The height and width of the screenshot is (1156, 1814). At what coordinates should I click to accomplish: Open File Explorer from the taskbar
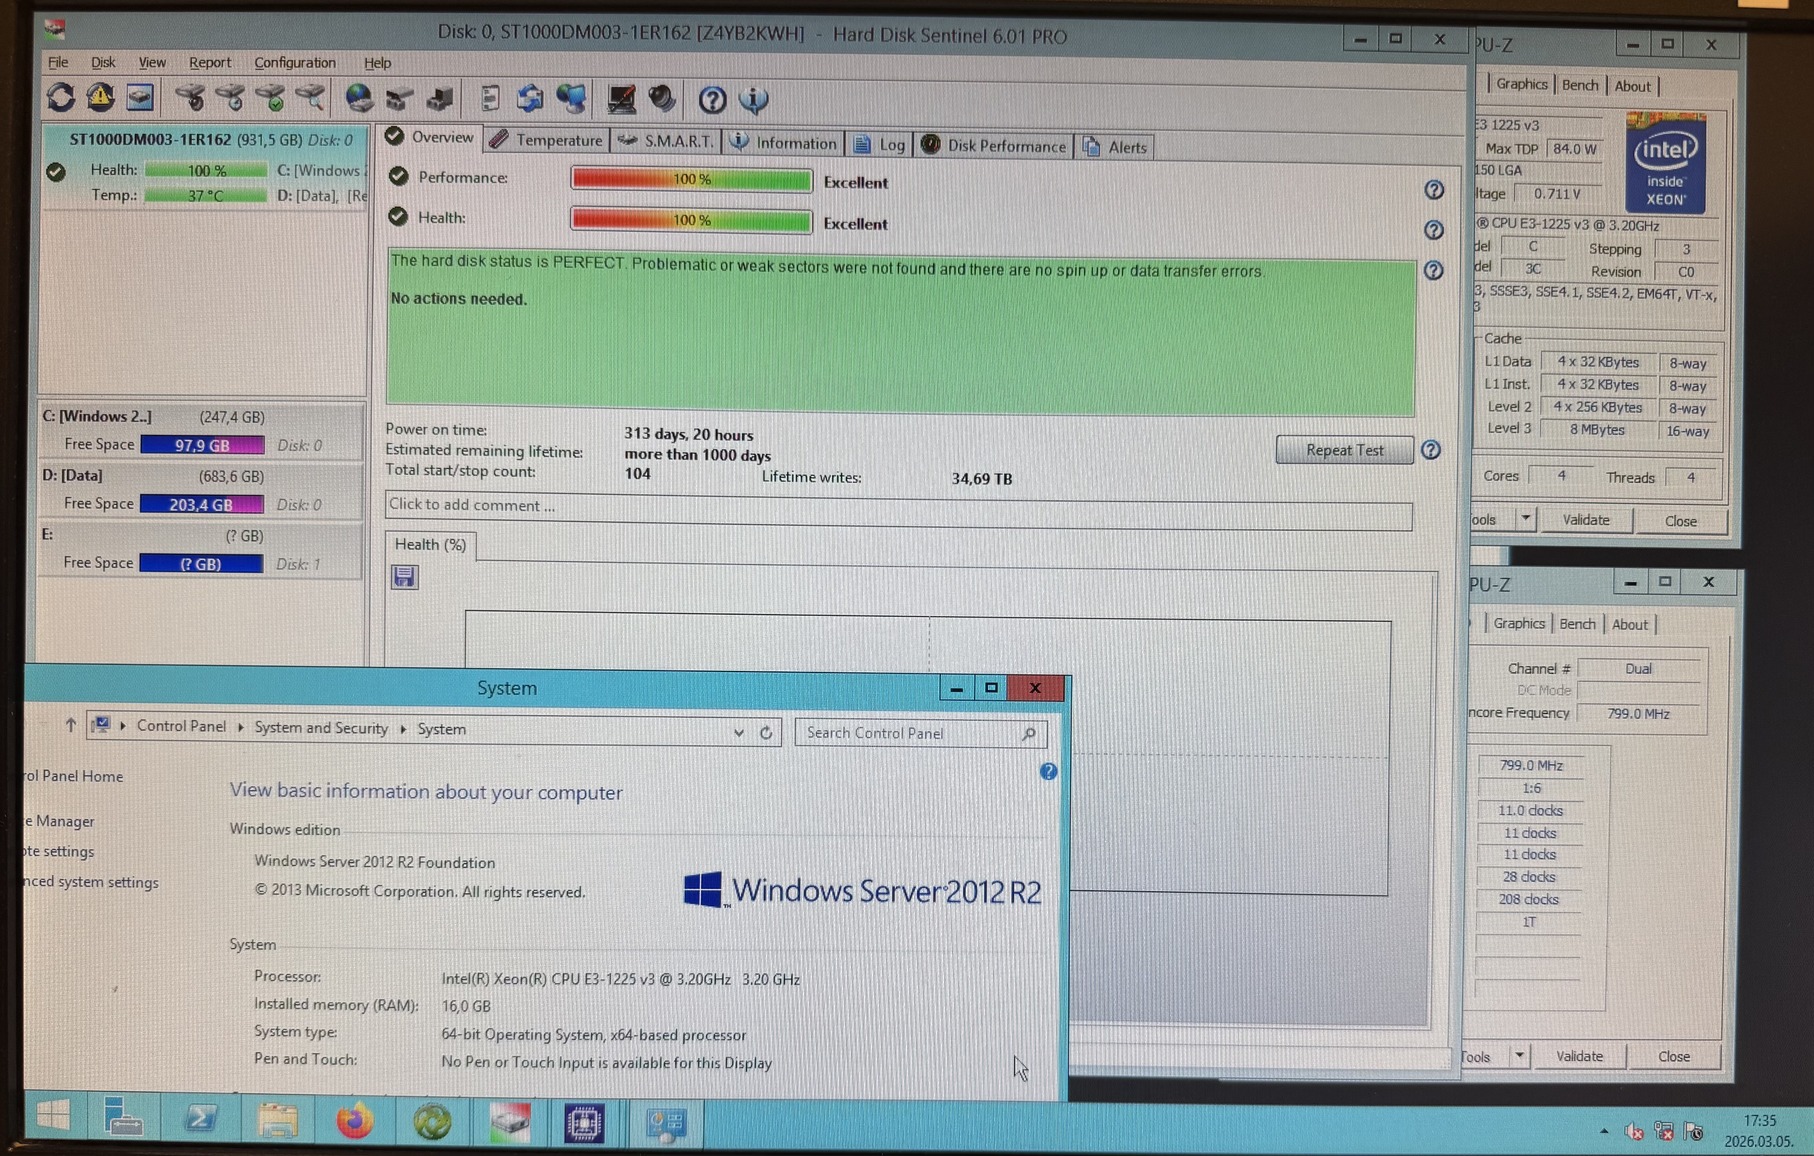(x=278, y=1121)
